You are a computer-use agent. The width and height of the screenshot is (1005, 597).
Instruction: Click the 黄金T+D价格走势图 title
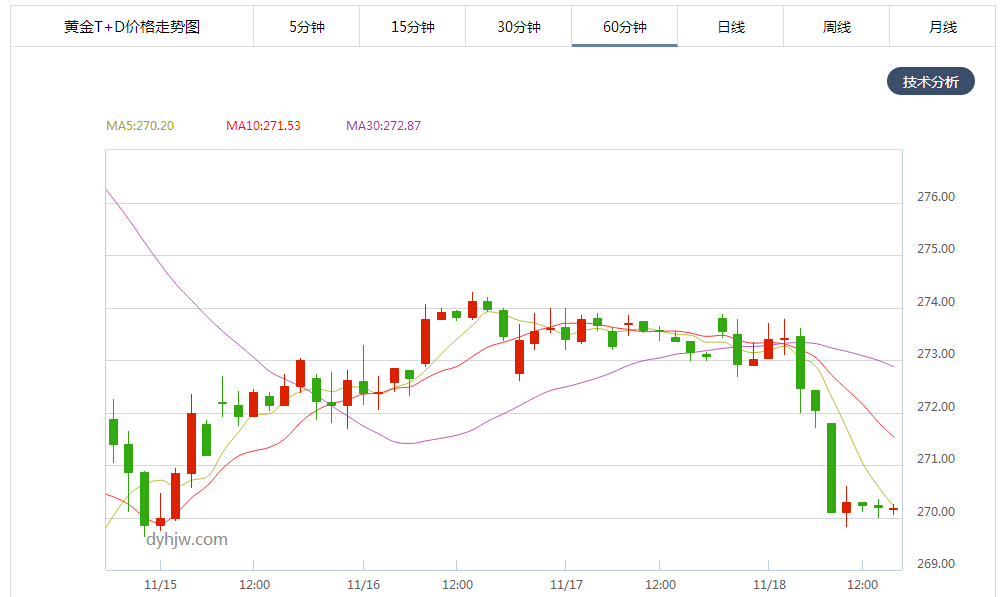pyautogui.click(x=132, y=27)
